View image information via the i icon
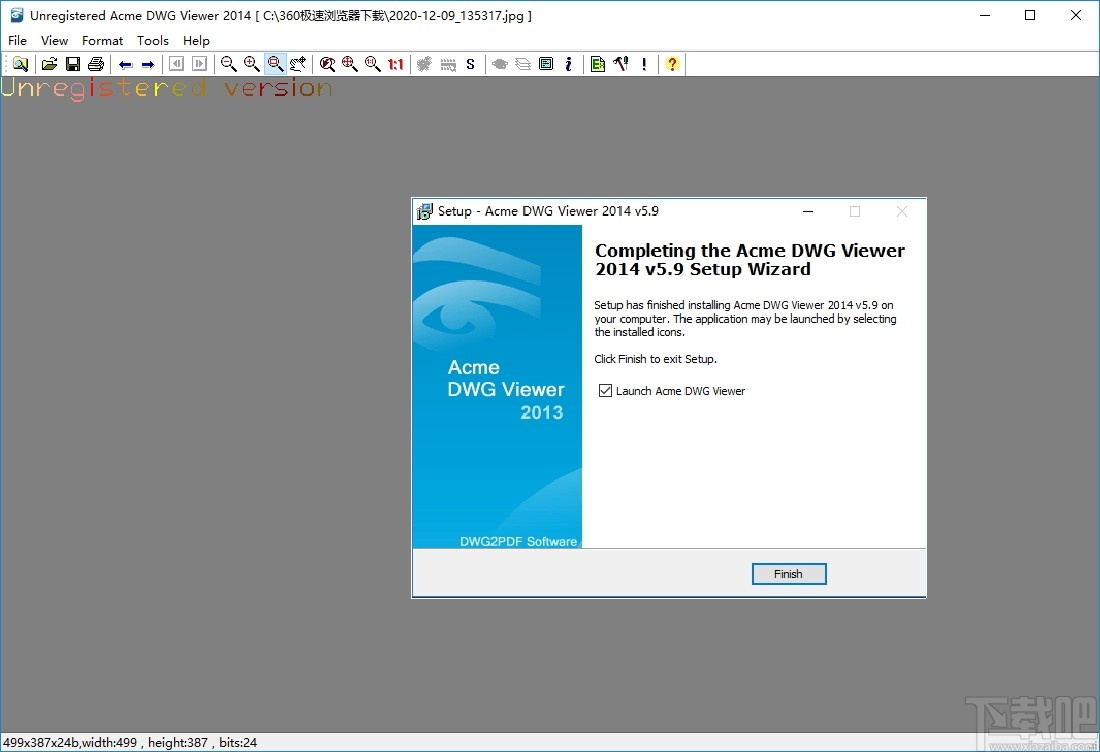Image resolution: width=1100 pixels, height=752 pixels. point(569,63)
